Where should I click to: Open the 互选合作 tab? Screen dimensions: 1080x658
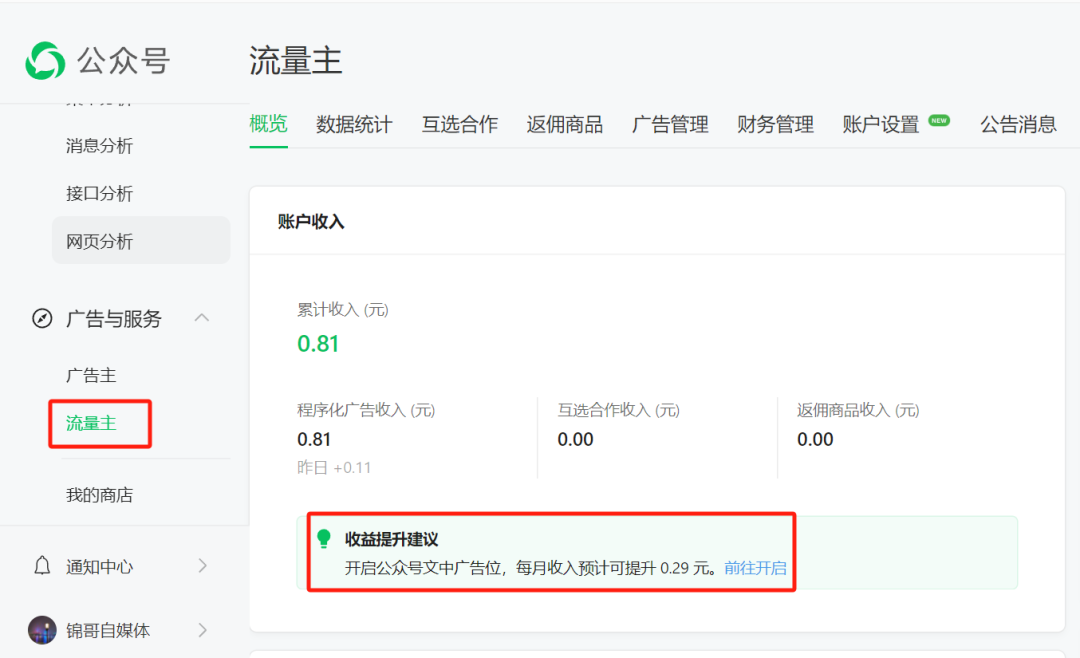pos(459,124)
